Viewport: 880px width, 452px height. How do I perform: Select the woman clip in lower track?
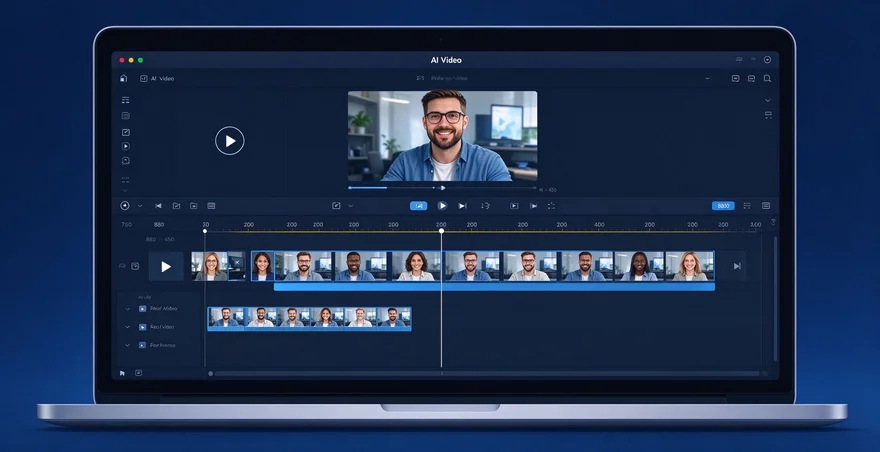point(326,318)
